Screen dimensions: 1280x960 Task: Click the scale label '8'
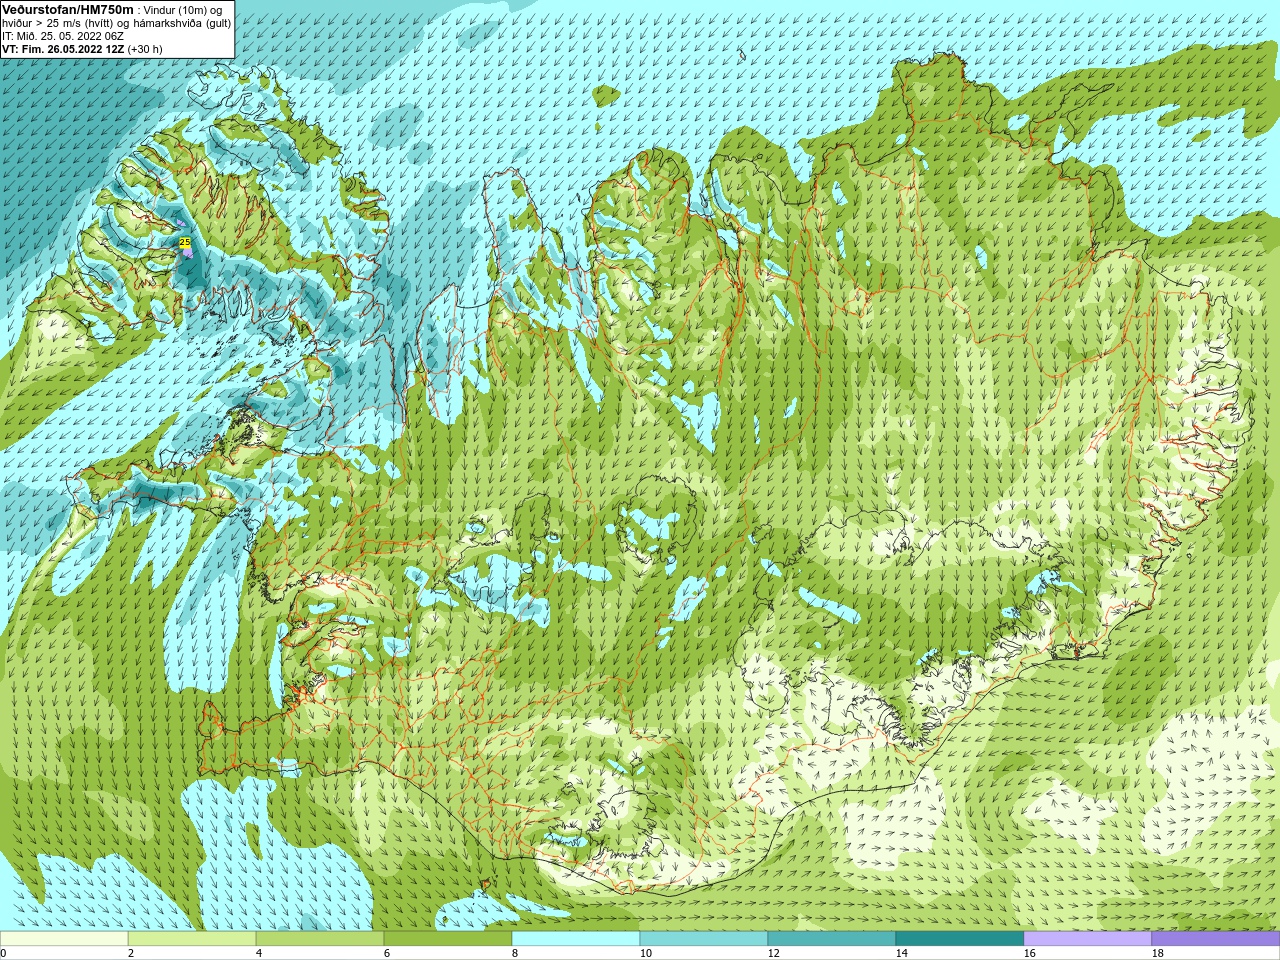click(515, 953)
